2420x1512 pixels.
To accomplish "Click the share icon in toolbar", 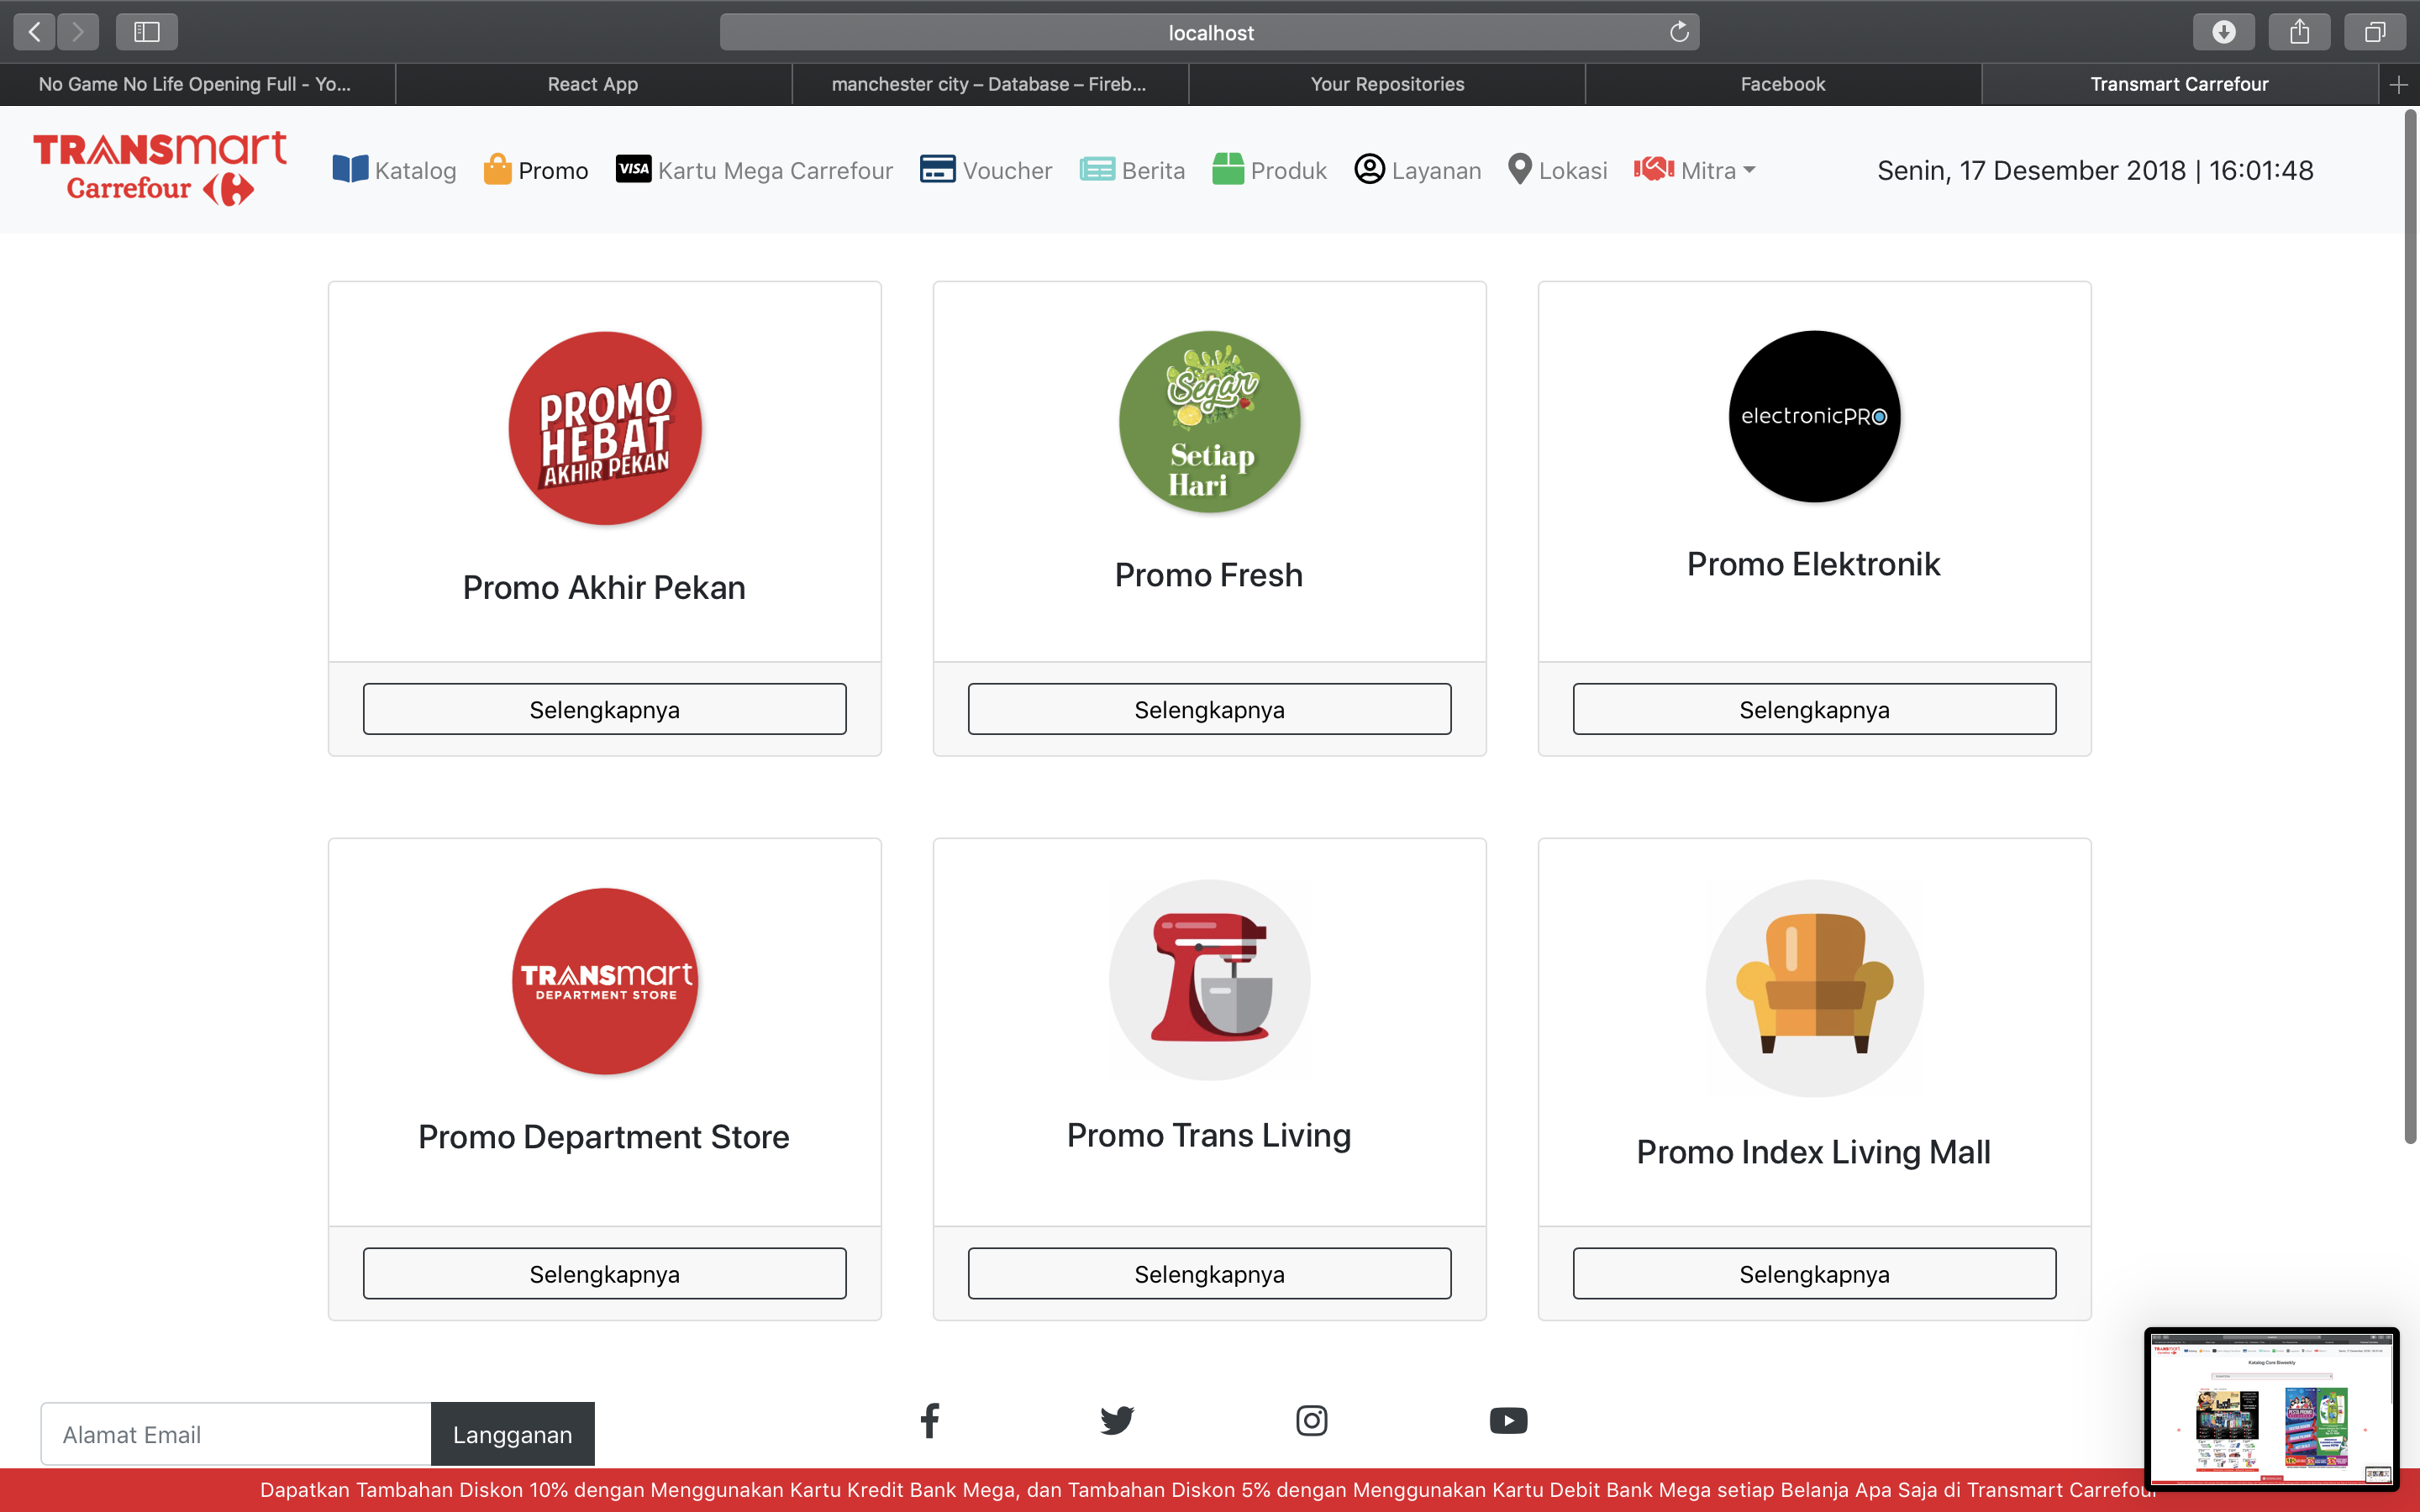I will [x=2299, y=32].
